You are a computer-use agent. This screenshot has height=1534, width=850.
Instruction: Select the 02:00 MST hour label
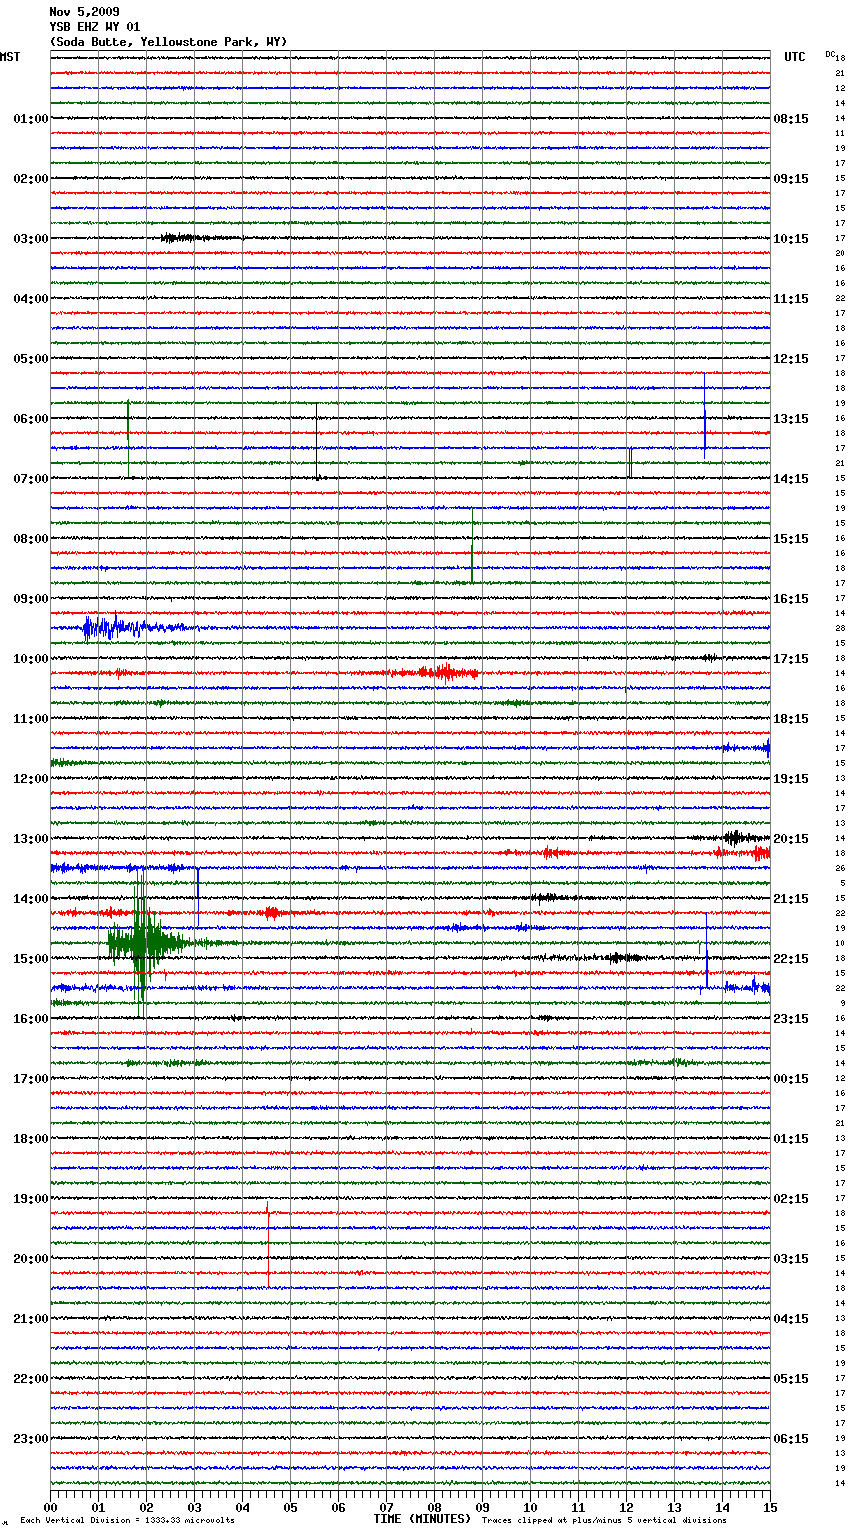pyautogui.click(x=31, y=179)
